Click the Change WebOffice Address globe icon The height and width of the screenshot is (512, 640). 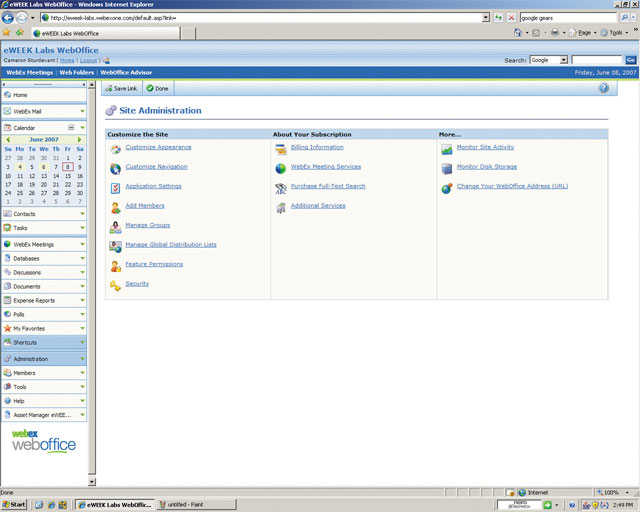447,188
